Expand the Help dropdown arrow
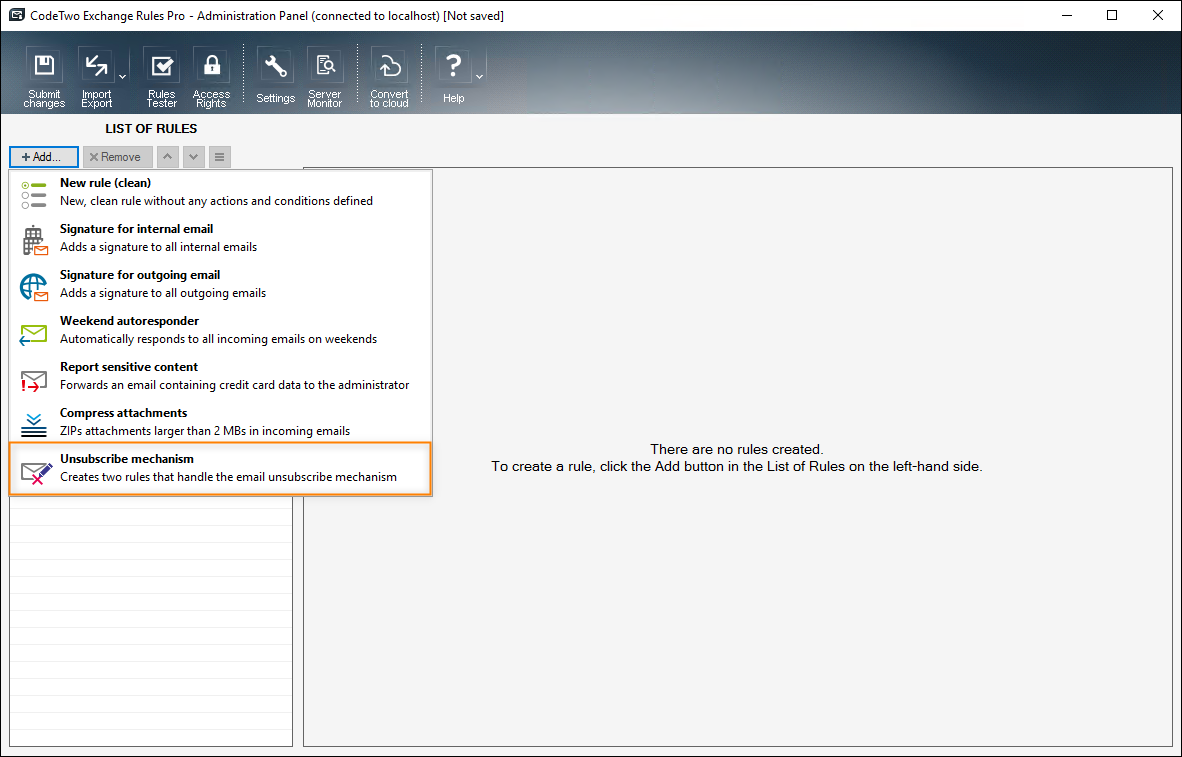 [x=479, y=77]
